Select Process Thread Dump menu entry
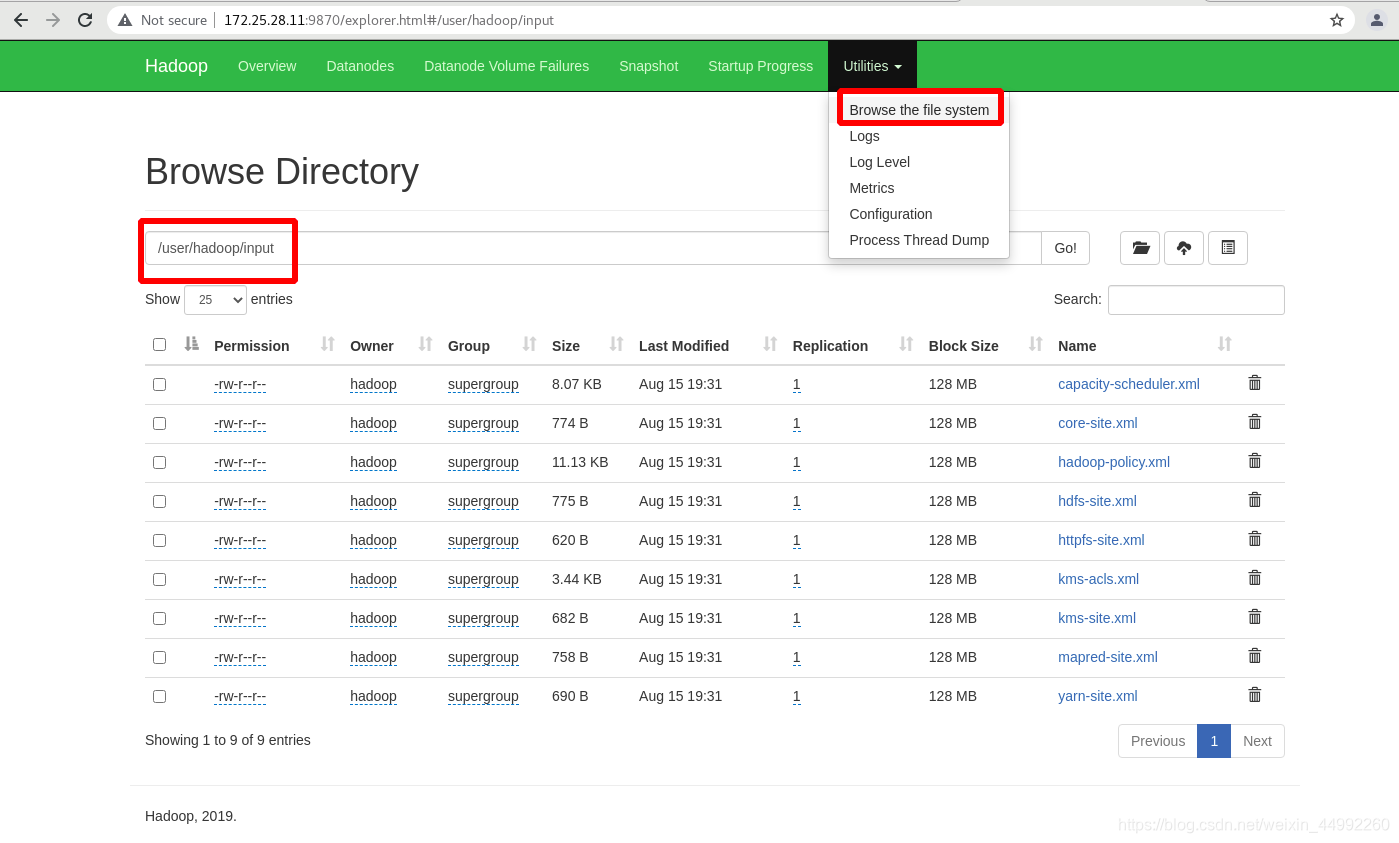1399x843 pixels. pos(919,240)
